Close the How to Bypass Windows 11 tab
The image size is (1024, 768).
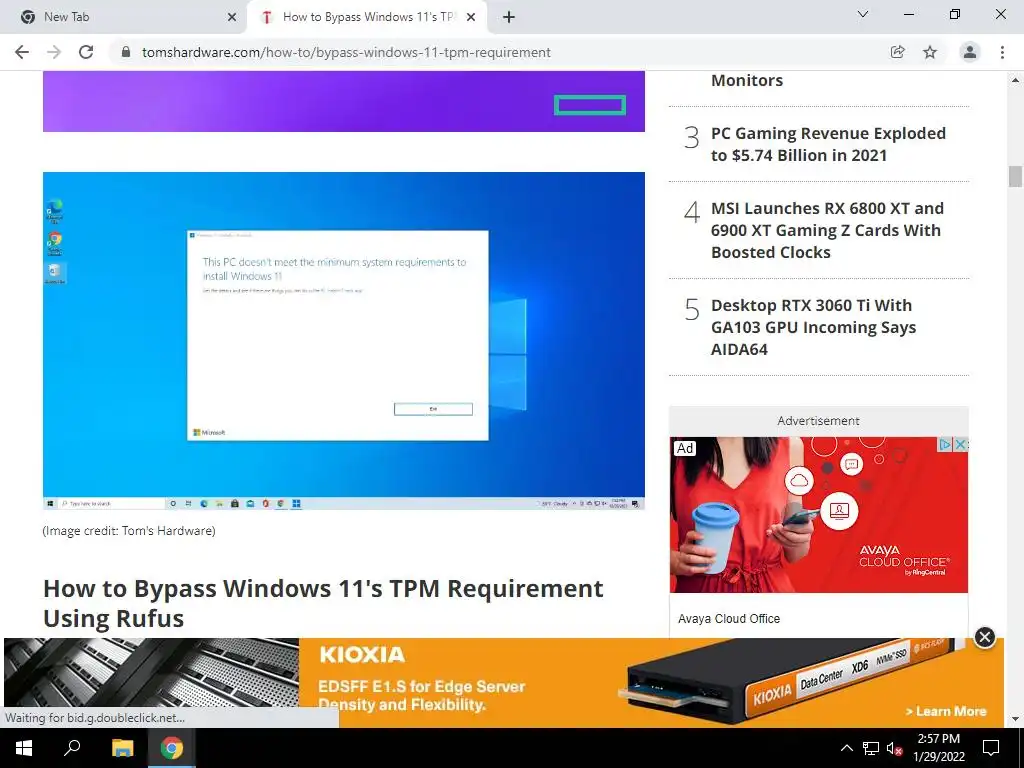coord(471,17)
